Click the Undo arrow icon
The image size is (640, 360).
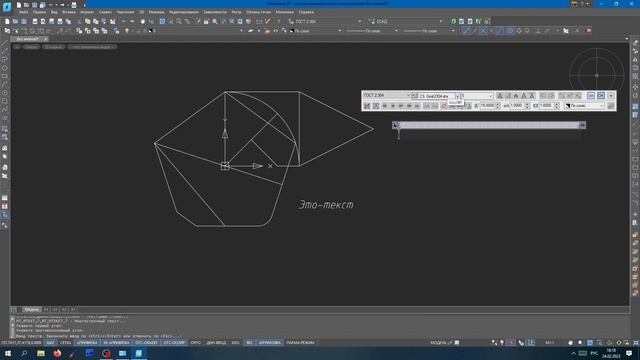pyautogui.click(x=124, y=21)
